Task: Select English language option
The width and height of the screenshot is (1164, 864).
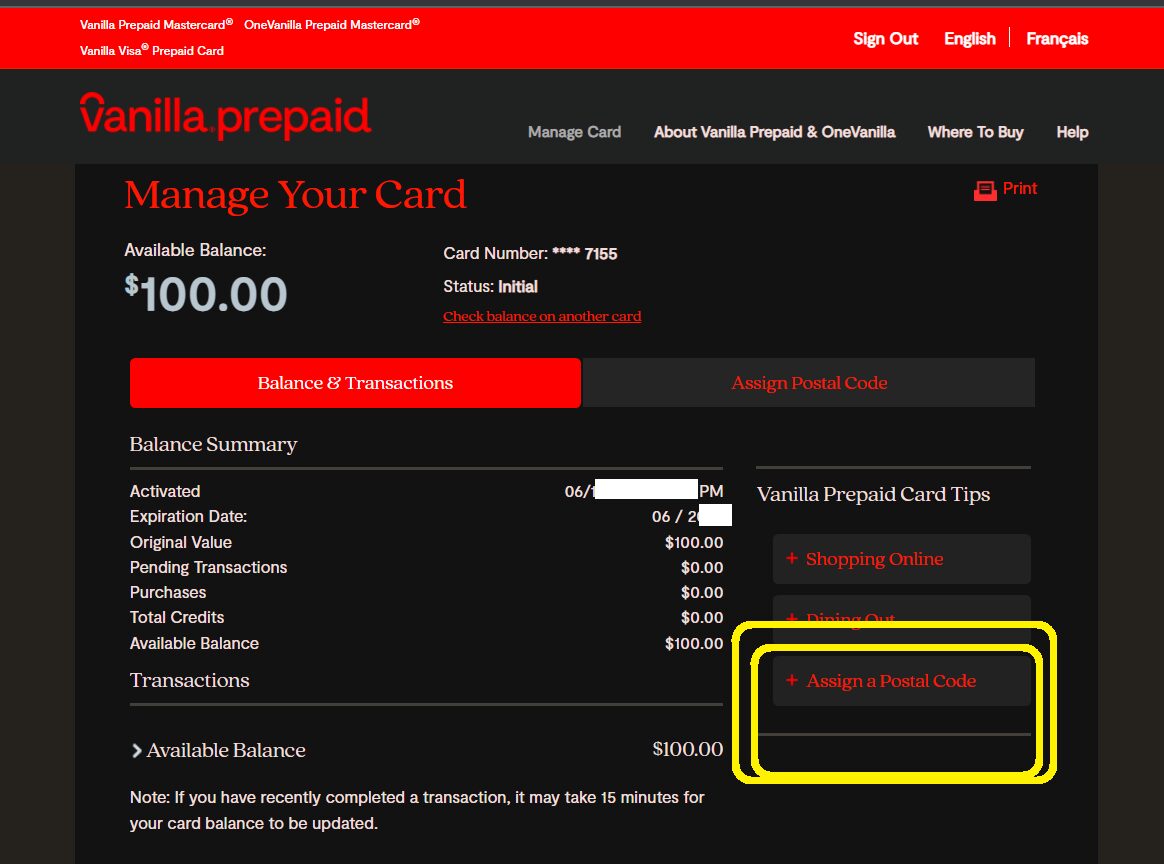Action: coord(969,39)
